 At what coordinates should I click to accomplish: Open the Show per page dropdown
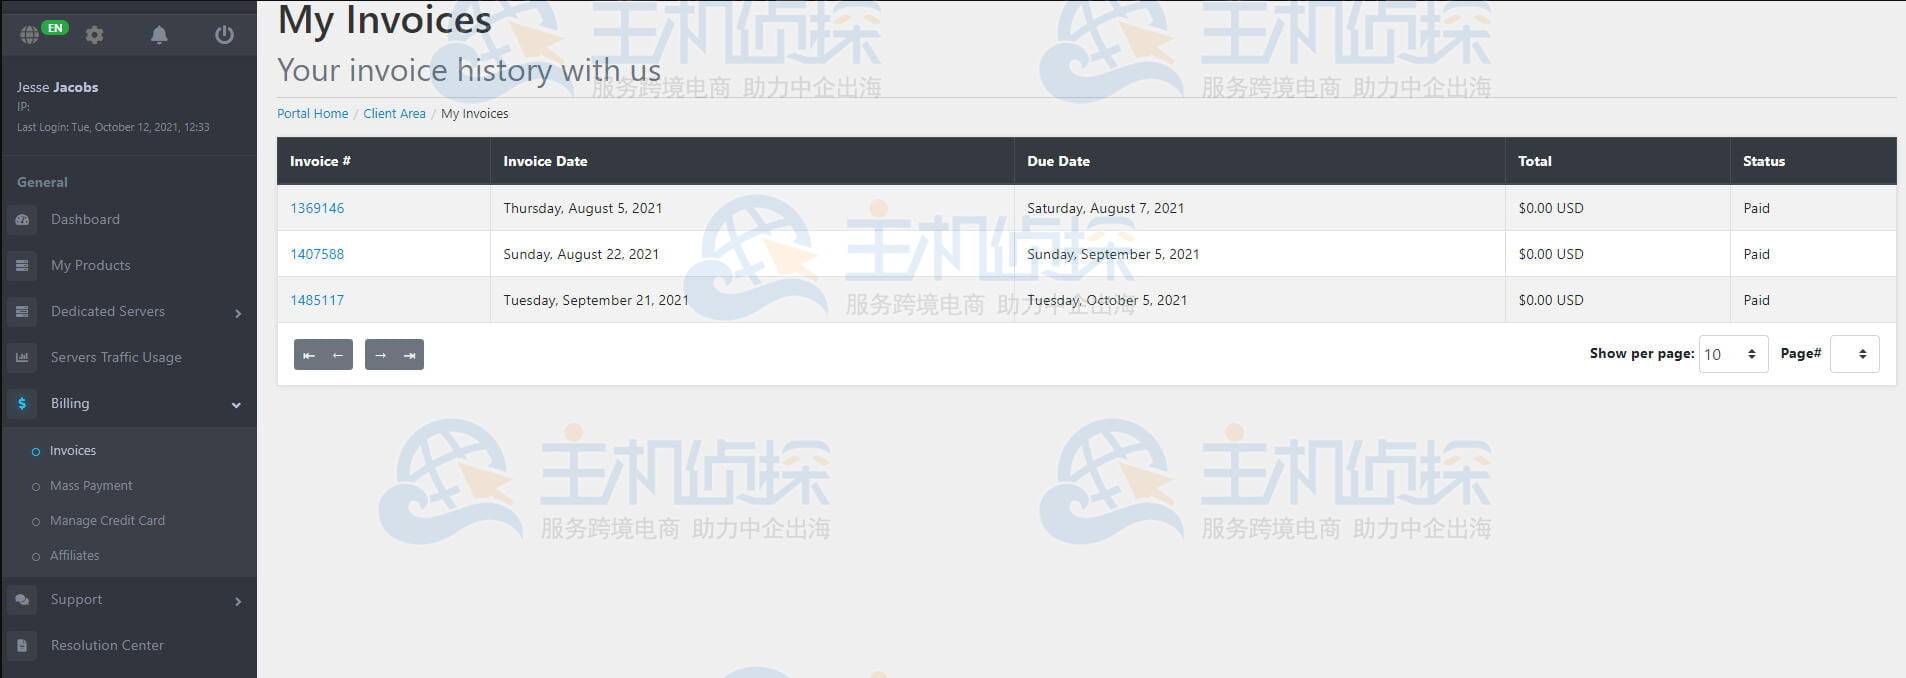1733,354
